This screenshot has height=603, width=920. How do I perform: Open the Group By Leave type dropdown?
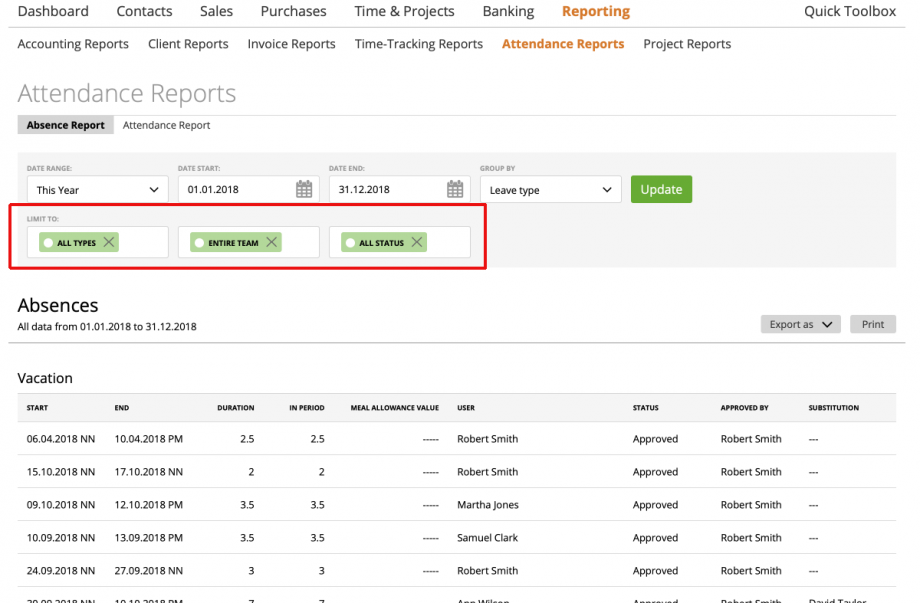coord(550,189)
